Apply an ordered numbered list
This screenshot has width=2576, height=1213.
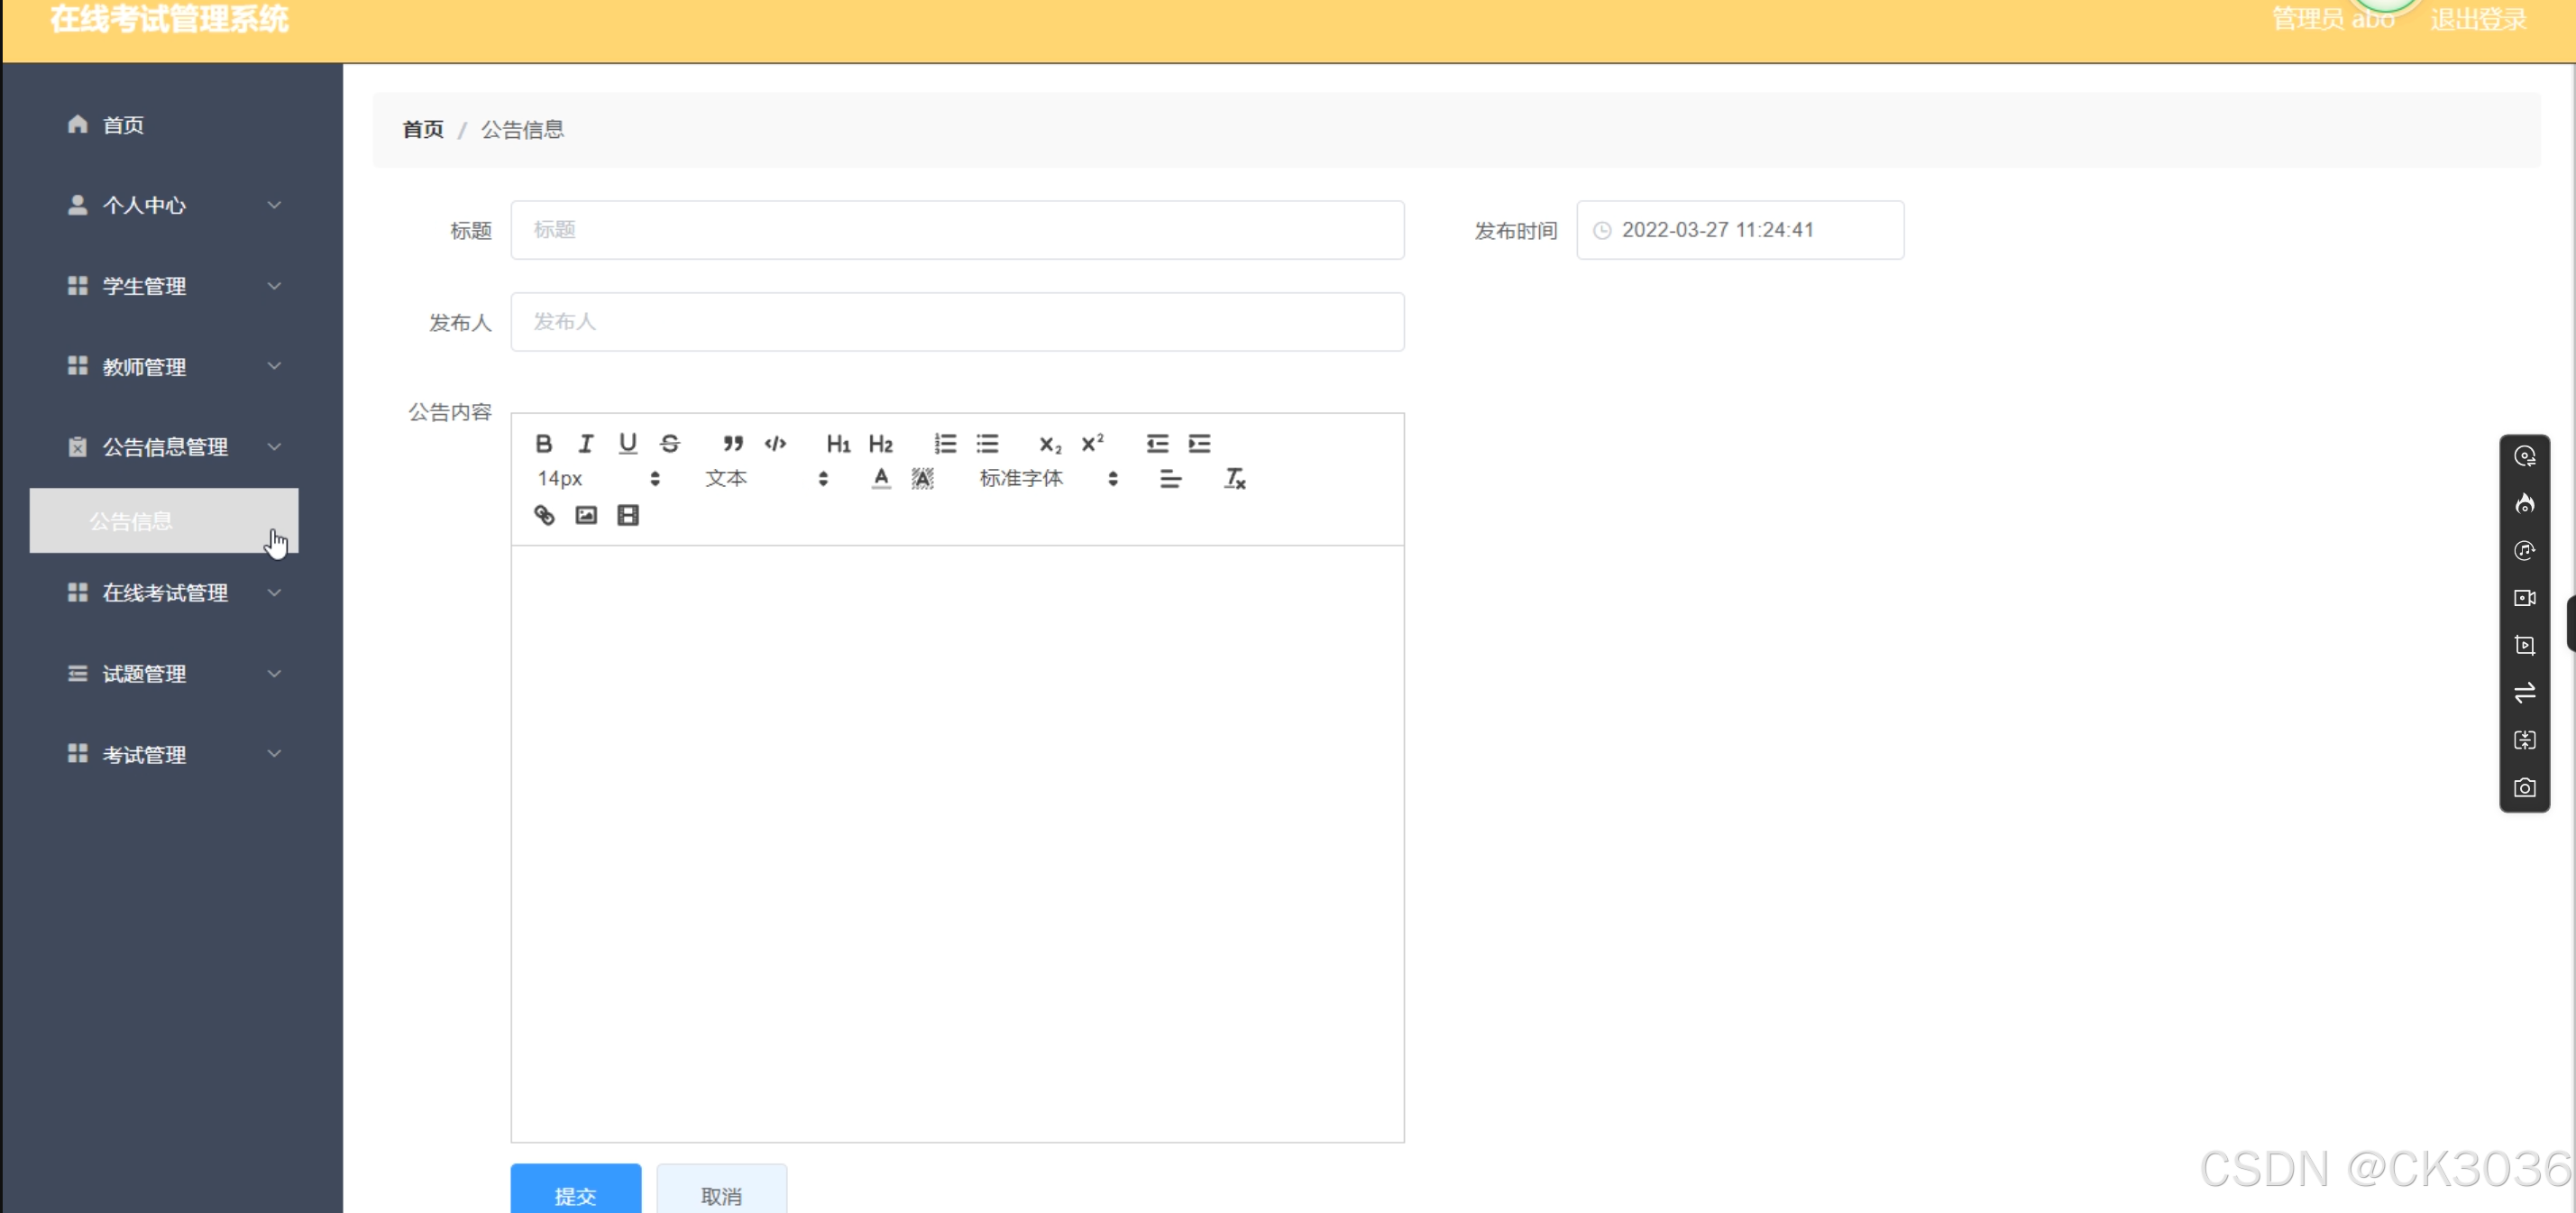tap(945, 443)
